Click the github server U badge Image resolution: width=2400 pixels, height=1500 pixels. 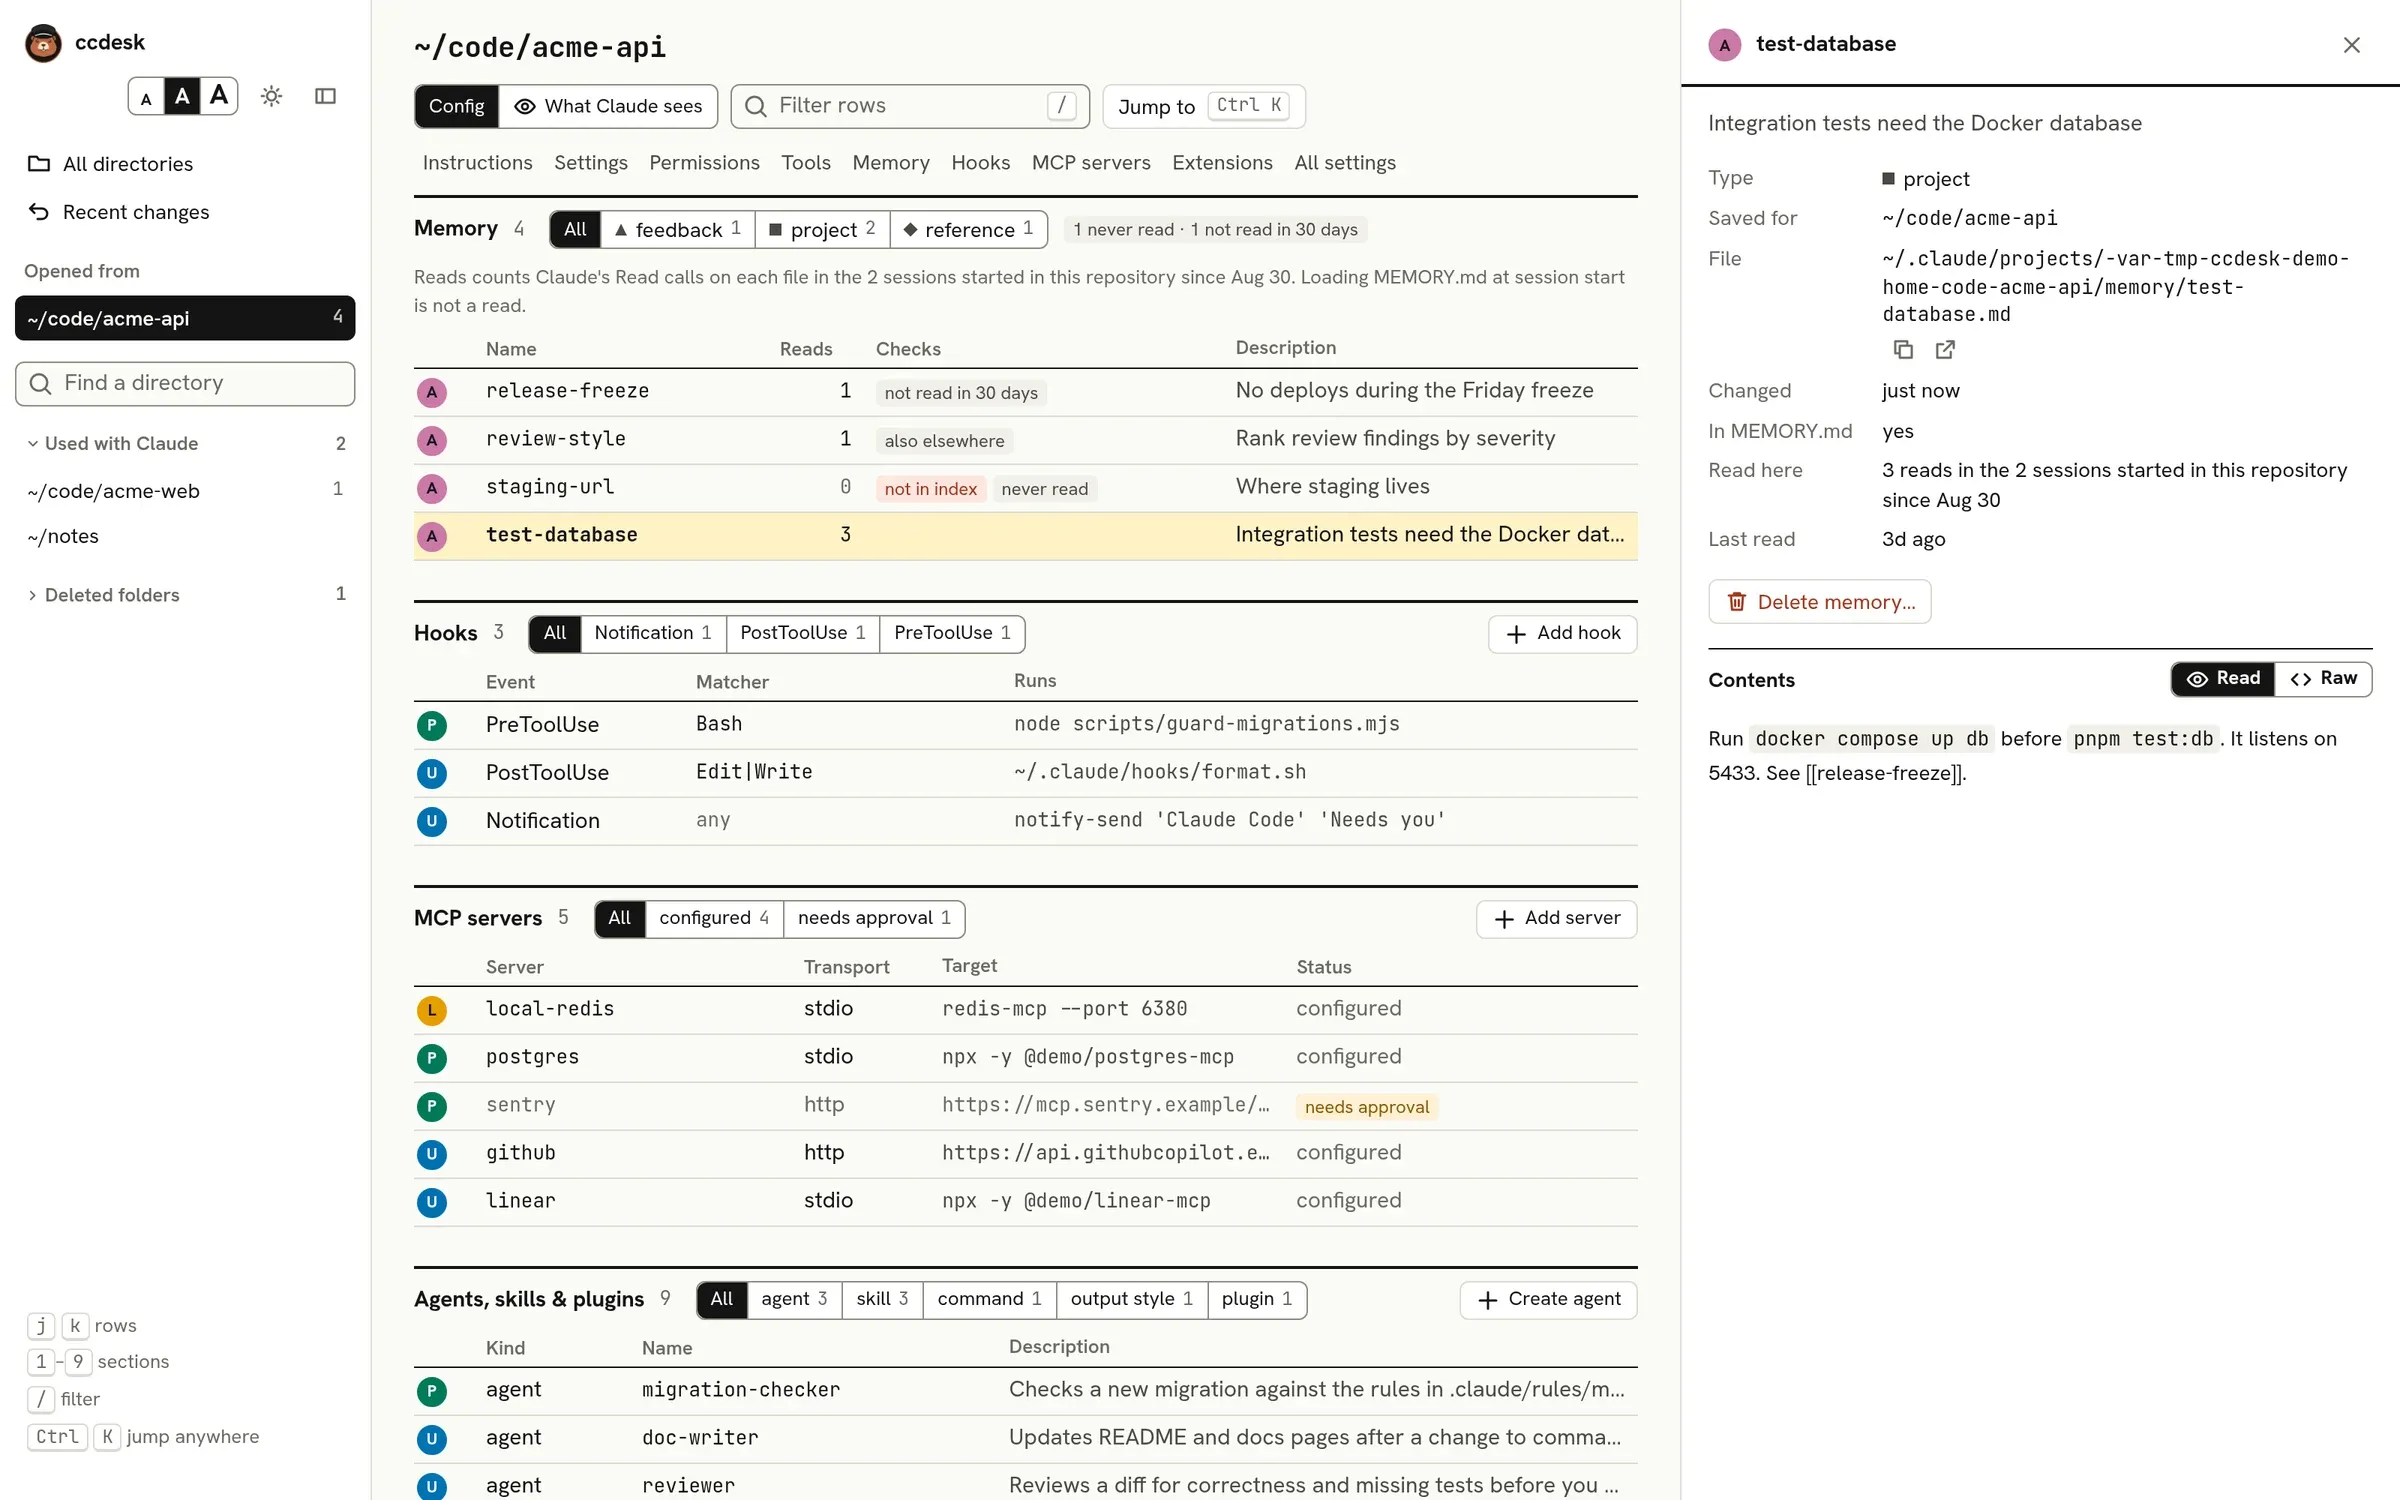tap(432, 1154)
